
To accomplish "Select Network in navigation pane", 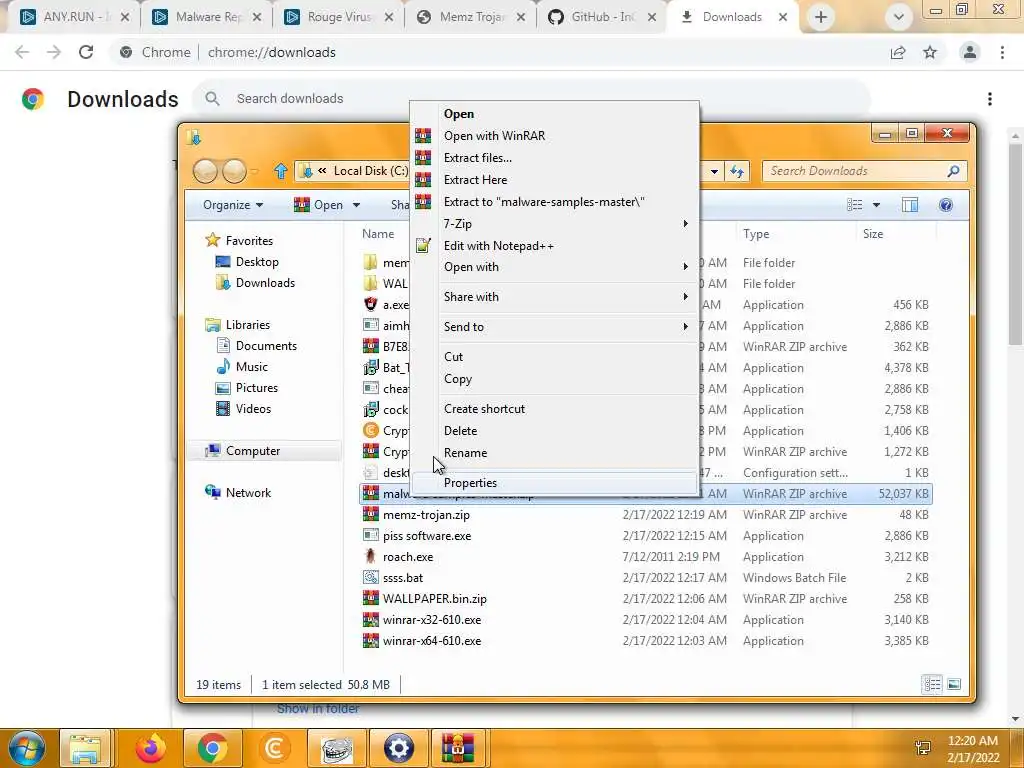I will tap(248, 493).
